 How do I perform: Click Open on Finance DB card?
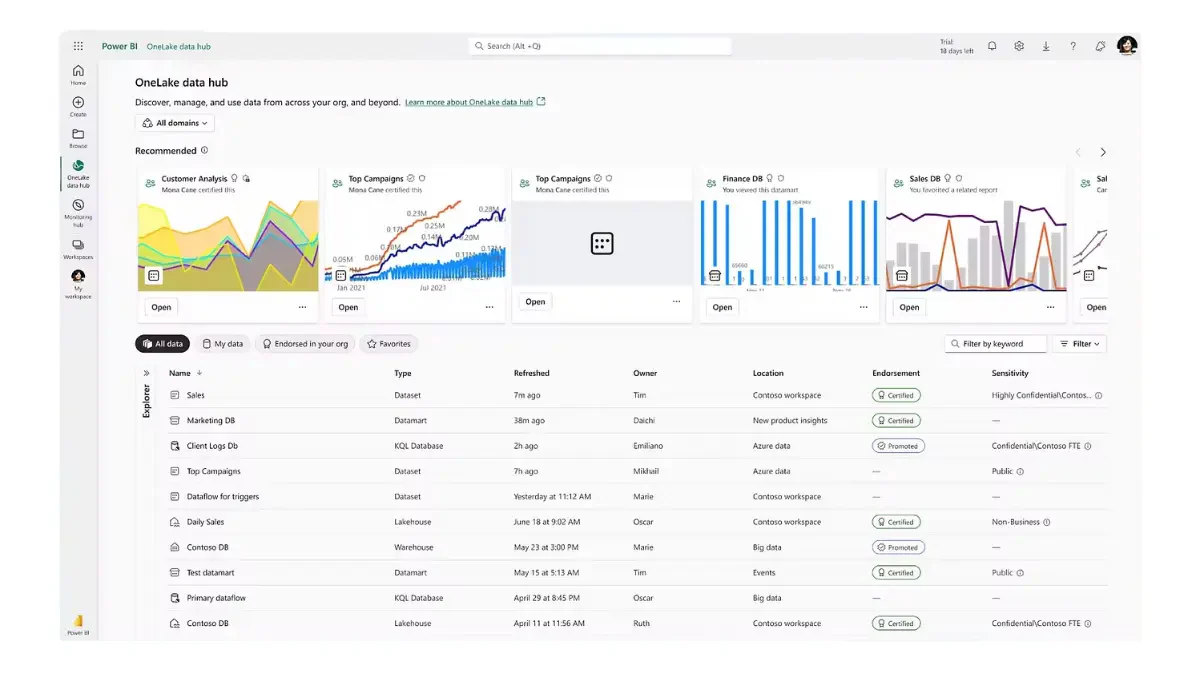pos(722,307)
